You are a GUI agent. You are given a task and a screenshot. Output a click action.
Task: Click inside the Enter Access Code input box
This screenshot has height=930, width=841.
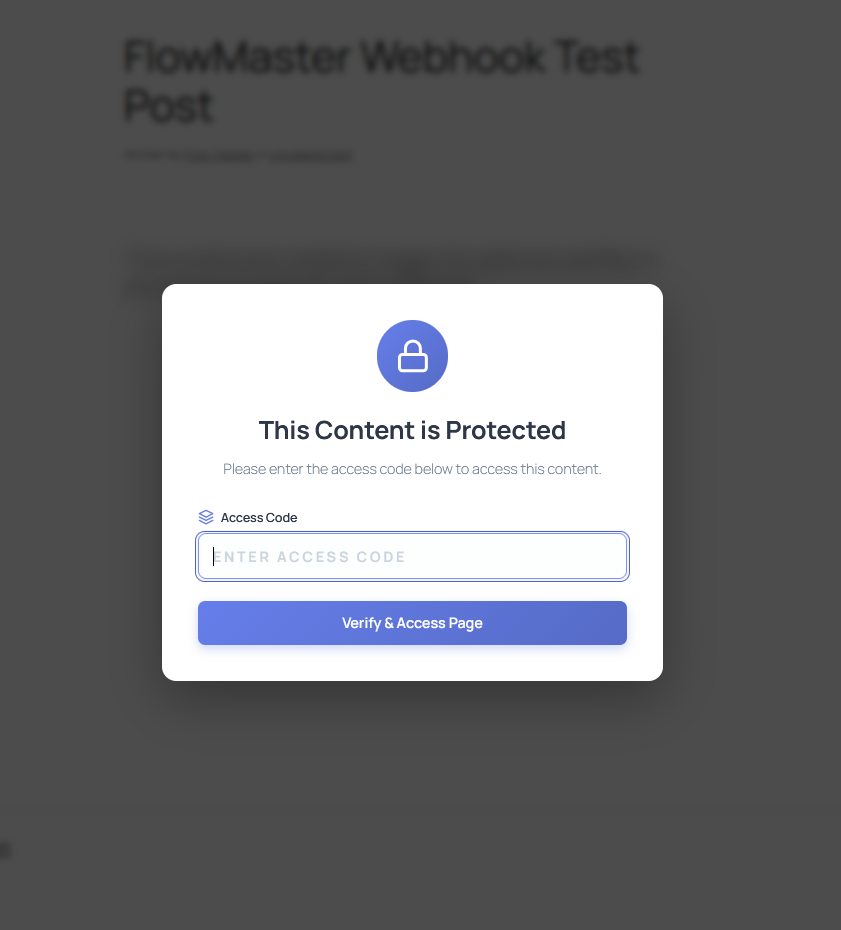412,556
